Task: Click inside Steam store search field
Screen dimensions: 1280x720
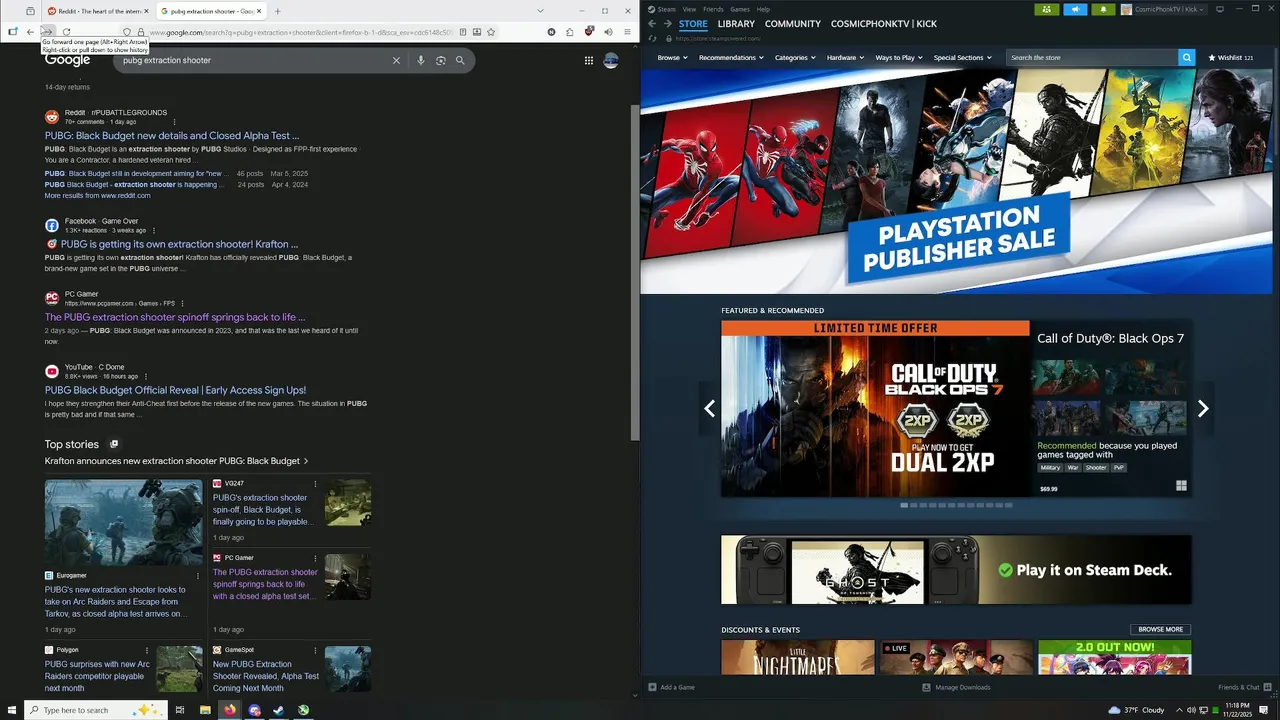Action: (1092, 57)
